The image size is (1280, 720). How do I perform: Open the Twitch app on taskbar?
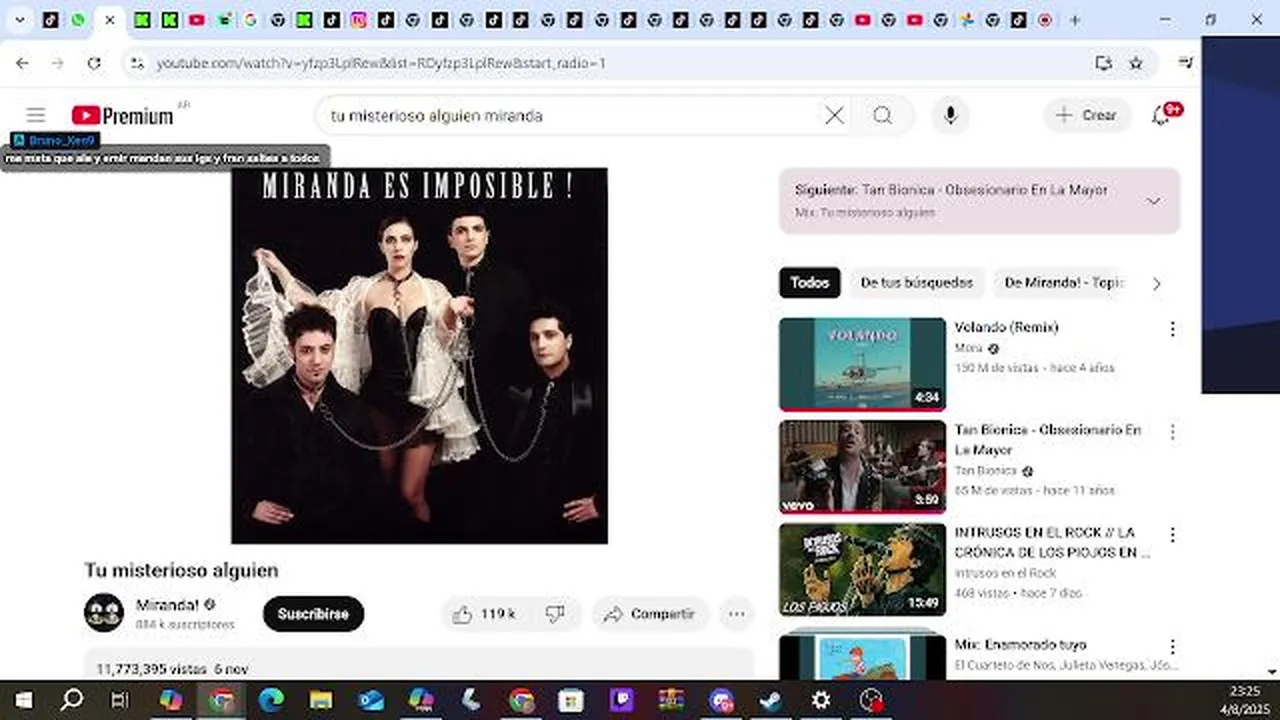click(621, 700)
